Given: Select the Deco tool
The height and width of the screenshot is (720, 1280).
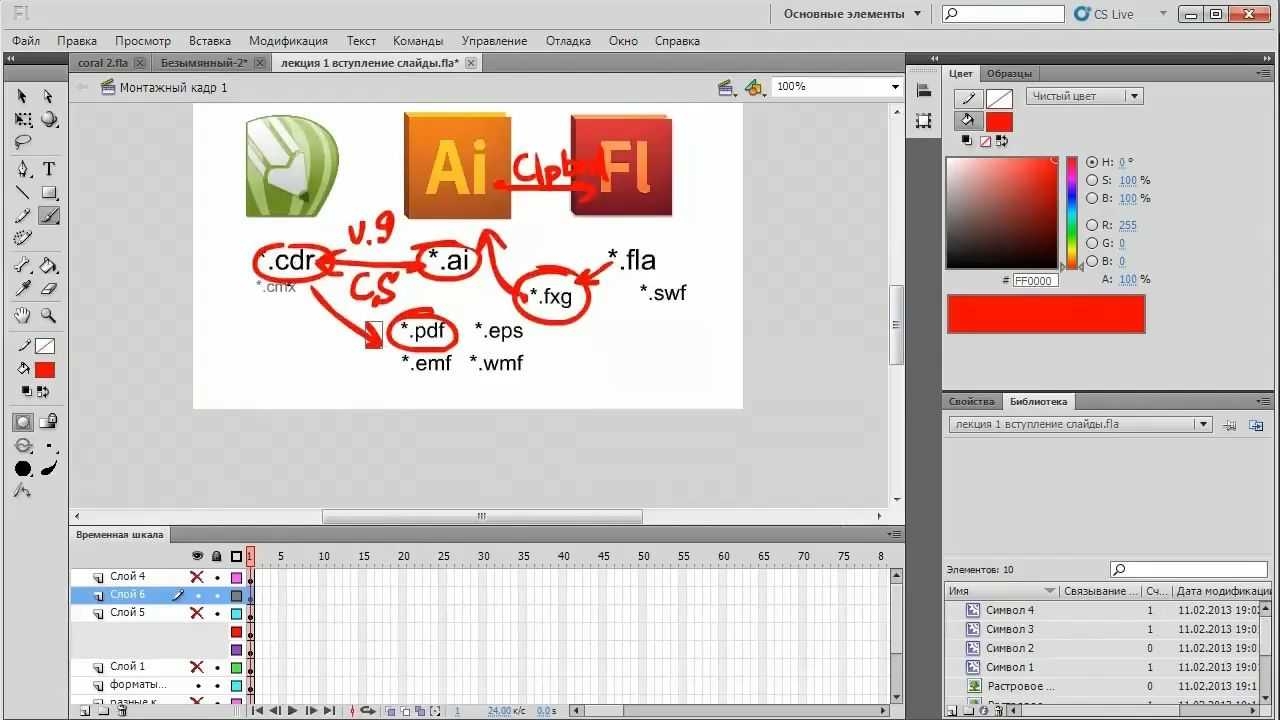Looking at the screenshot, I should 22,238.
